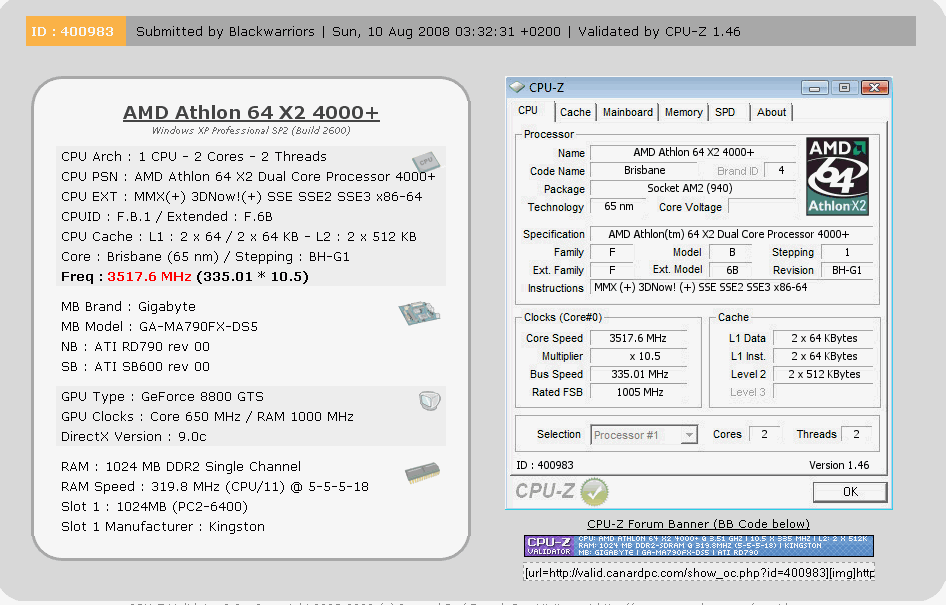Screen dimensions: 946x605
Task: Click the Revision BH-G1 value
Action: tap(847, 270)
